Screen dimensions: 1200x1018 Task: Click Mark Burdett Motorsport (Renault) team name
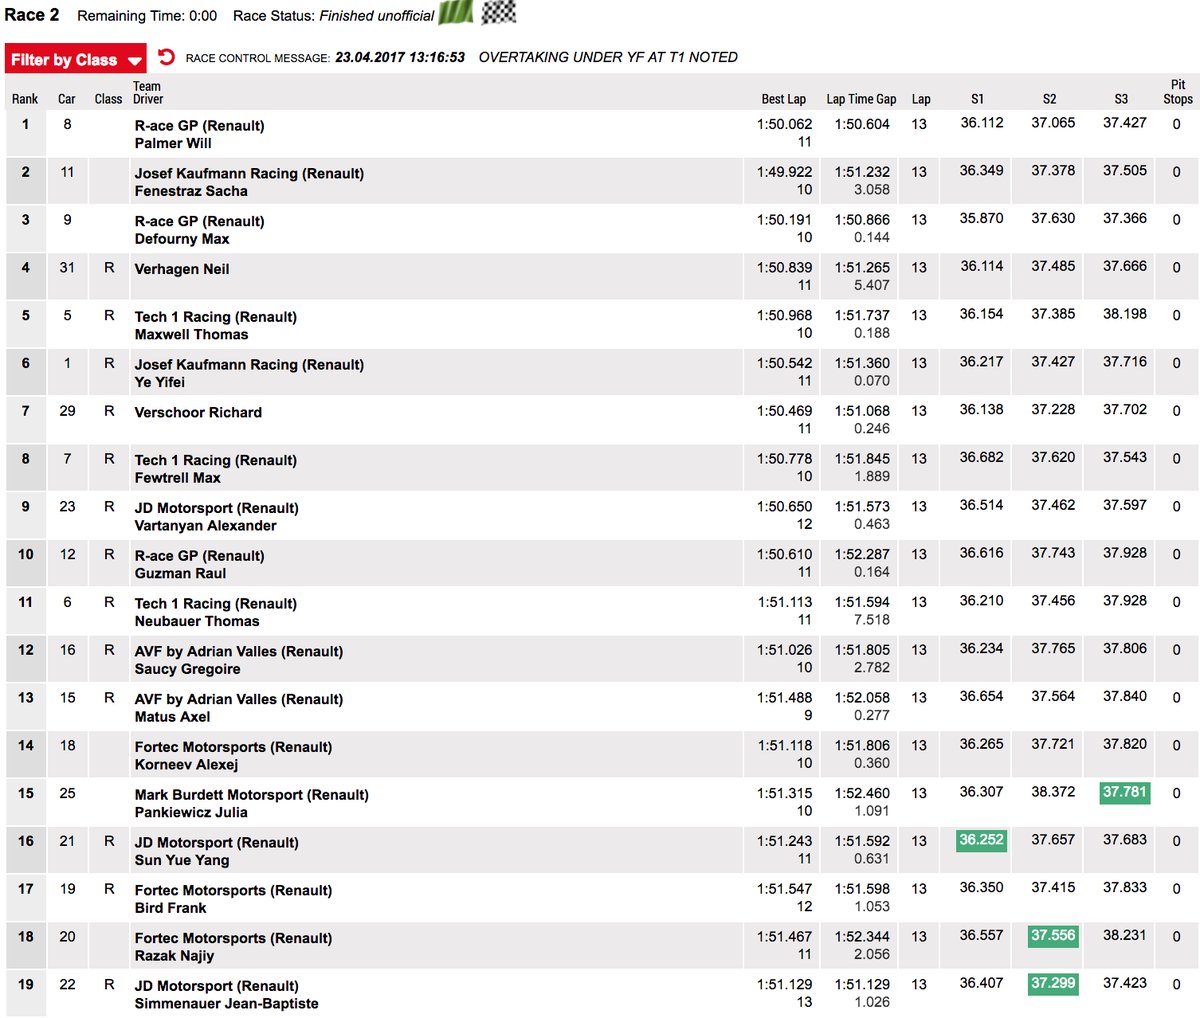tap(252, 795)
